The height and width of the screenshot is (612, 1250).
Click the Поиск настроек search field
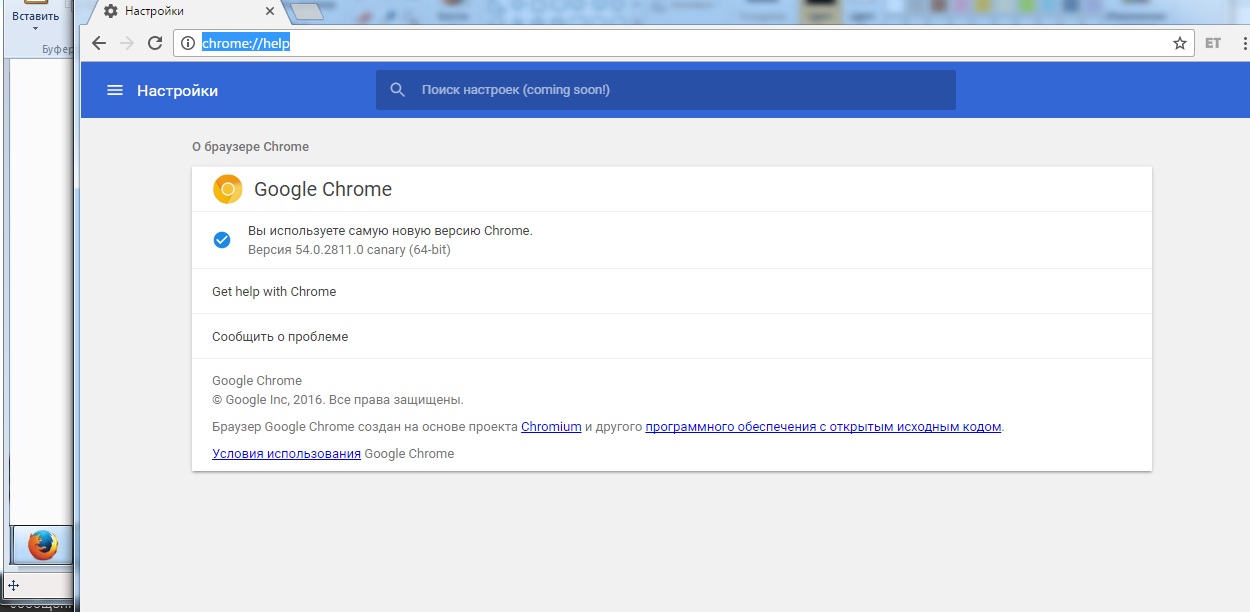[x=666, y=90]
